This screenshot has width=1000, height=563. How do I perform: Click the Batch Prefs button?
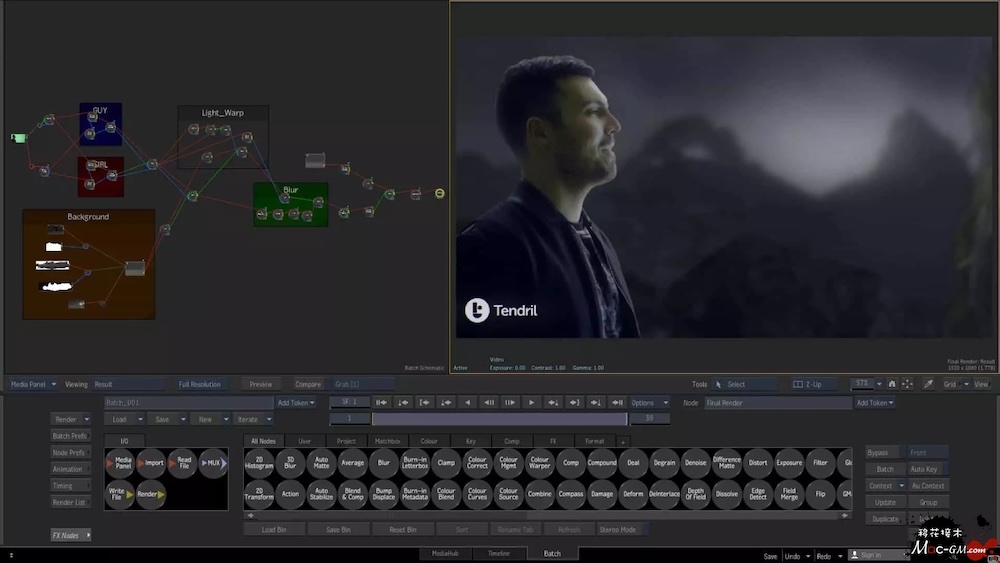pos(69,436)
